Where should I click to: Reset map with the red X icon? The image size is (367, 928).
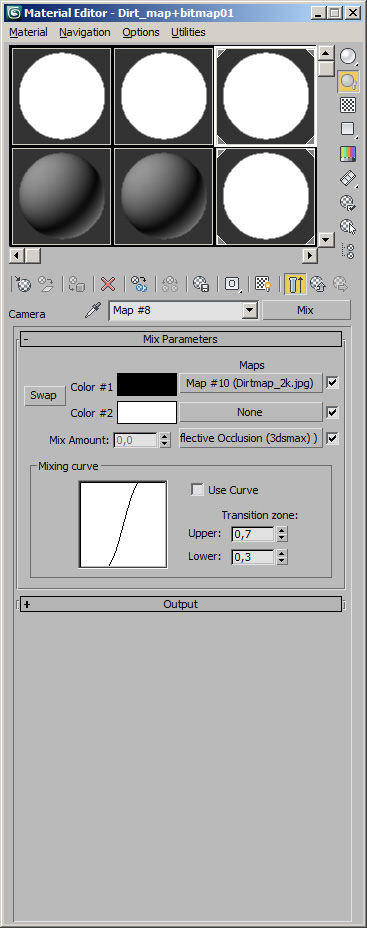(108, 284)
